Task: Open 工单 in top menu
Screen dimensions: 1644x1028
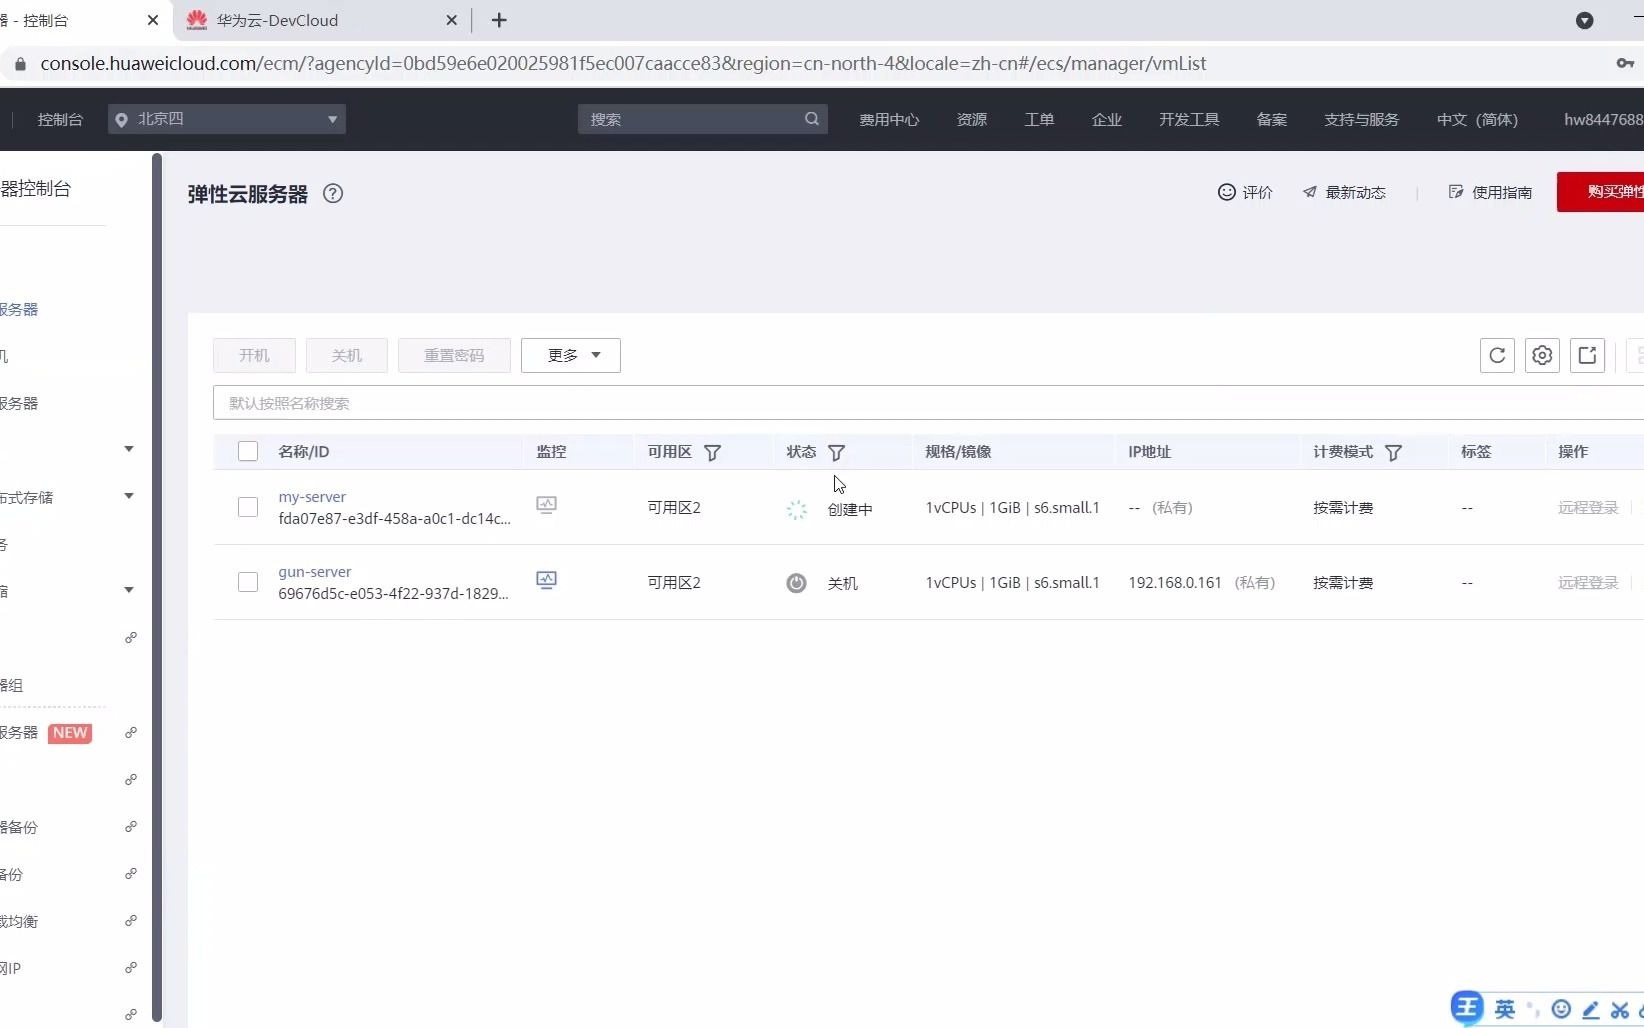Action: [1039, 119]
